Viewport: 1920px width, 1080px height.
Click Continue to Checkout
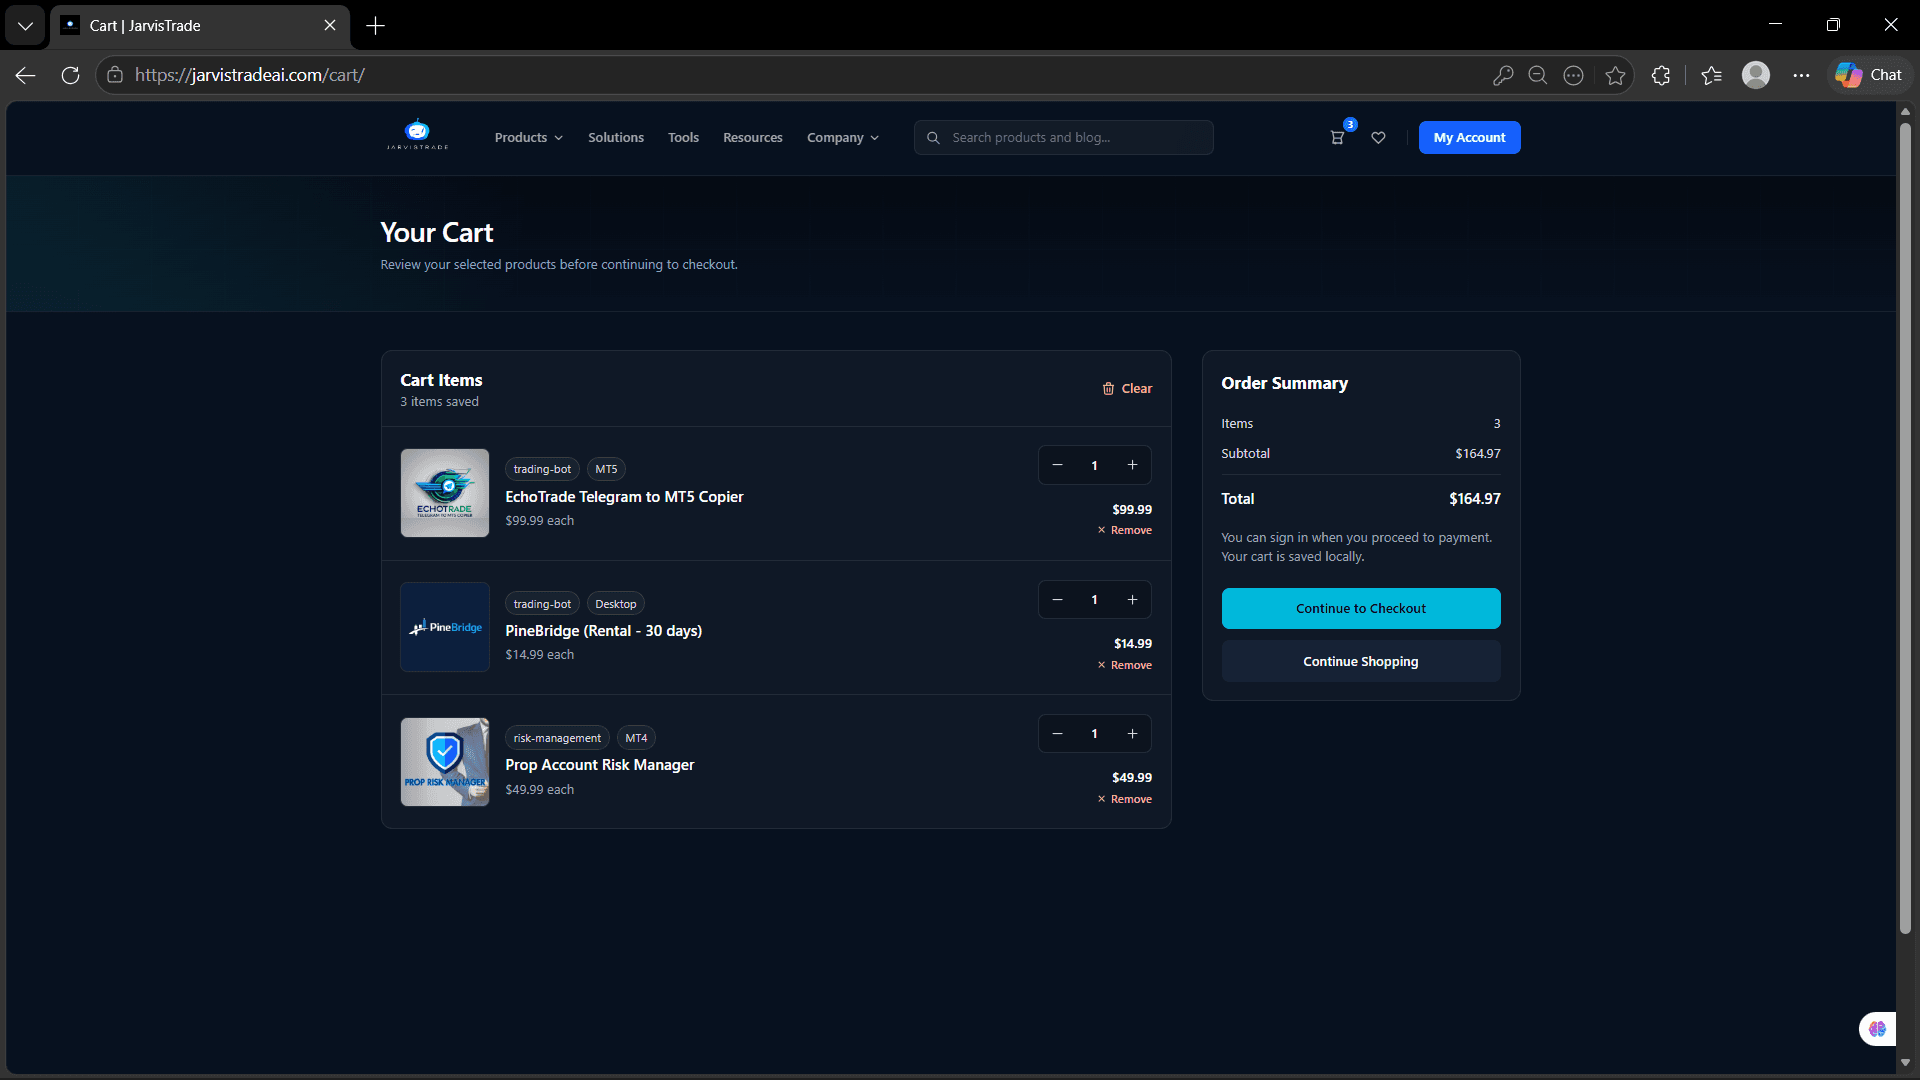point(1361,608)
